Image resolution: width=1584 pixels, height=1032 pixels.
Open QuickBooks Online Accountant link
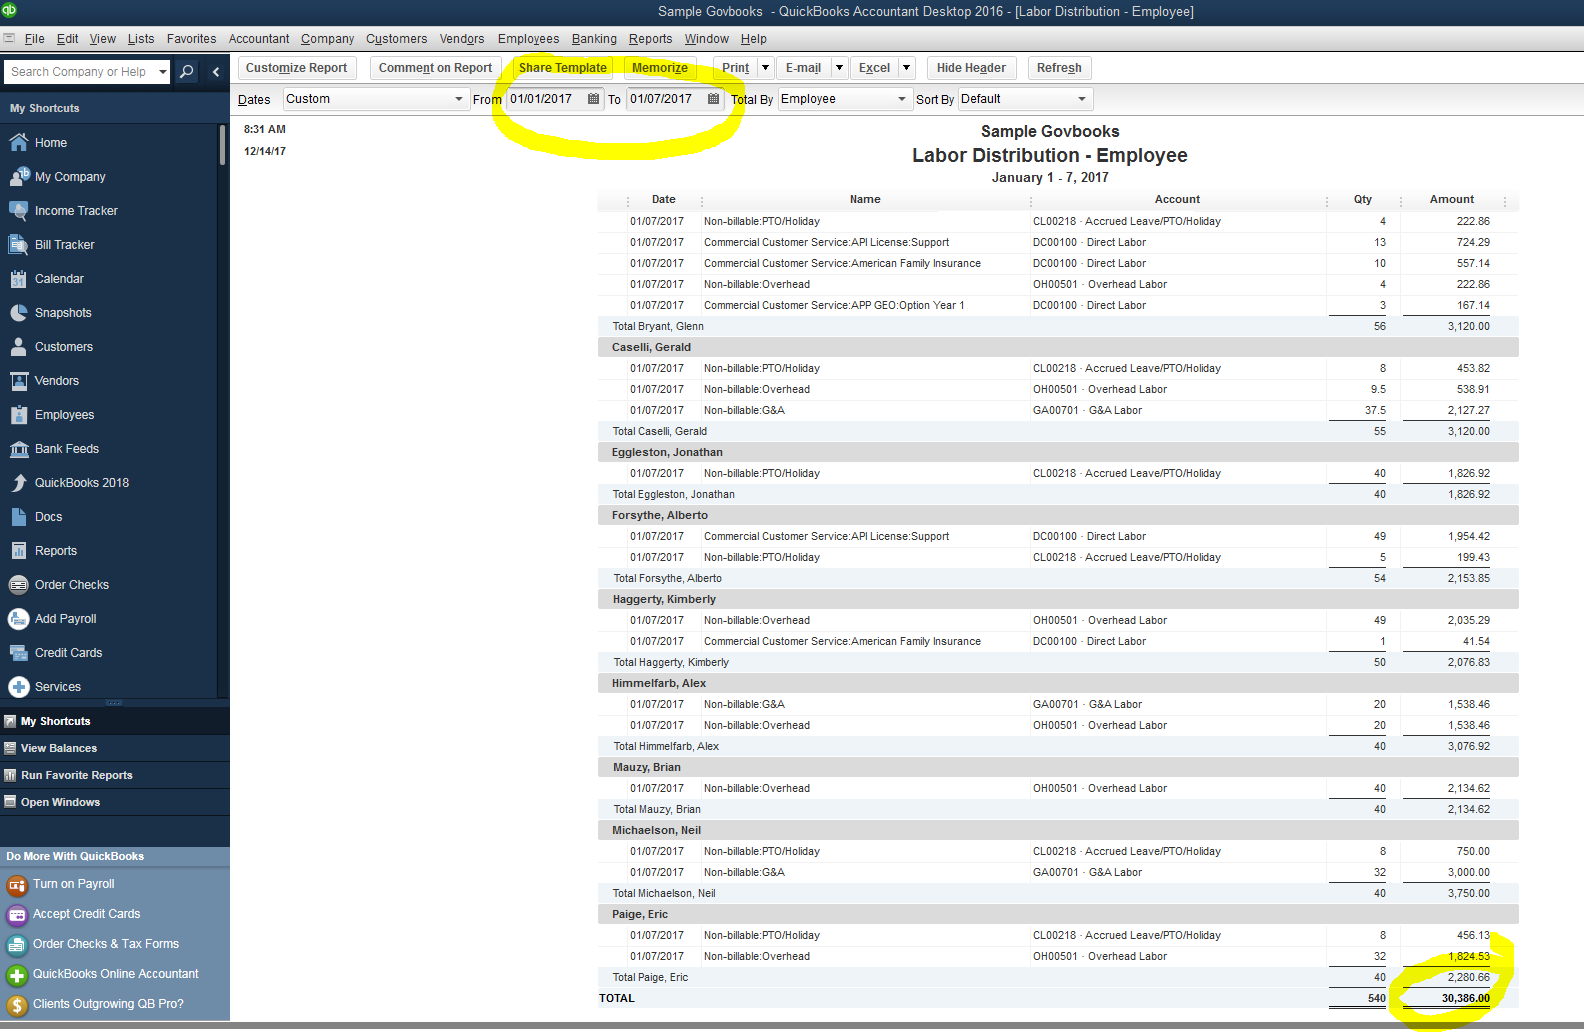tap(115, 974)
